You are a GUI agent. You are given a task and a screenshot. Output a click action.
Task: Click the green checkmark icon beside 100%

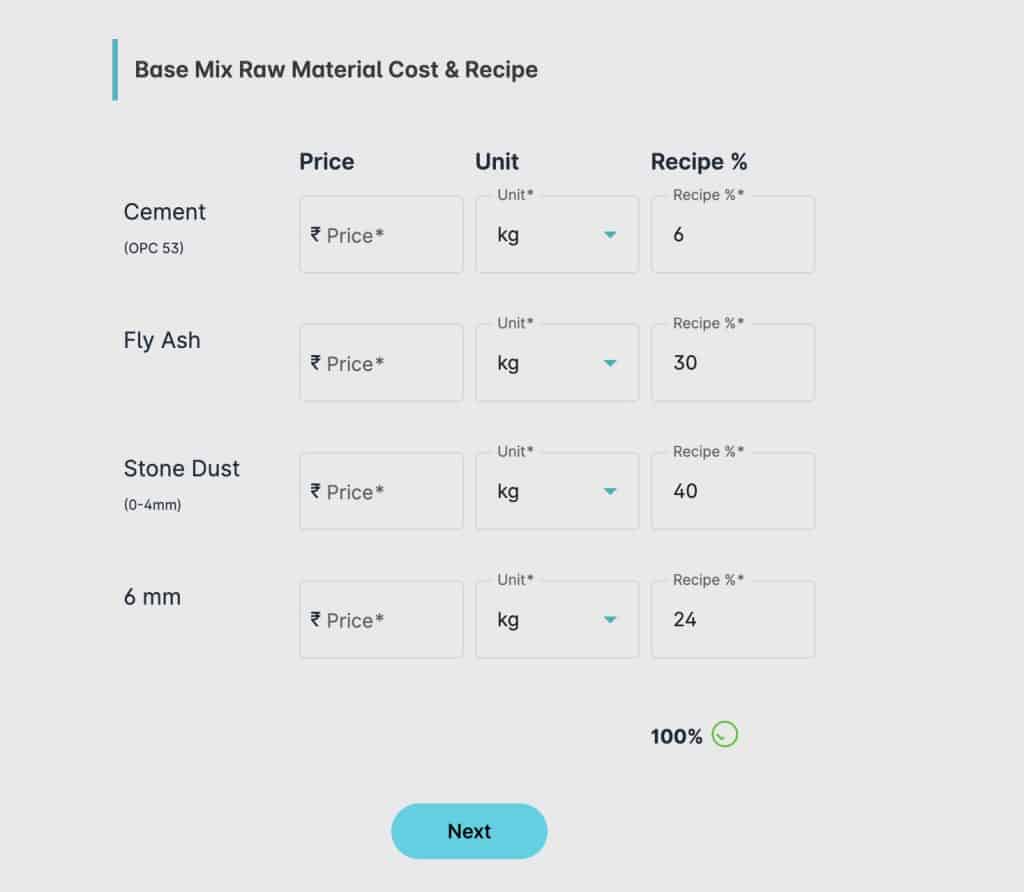click(x=724, y=734)
